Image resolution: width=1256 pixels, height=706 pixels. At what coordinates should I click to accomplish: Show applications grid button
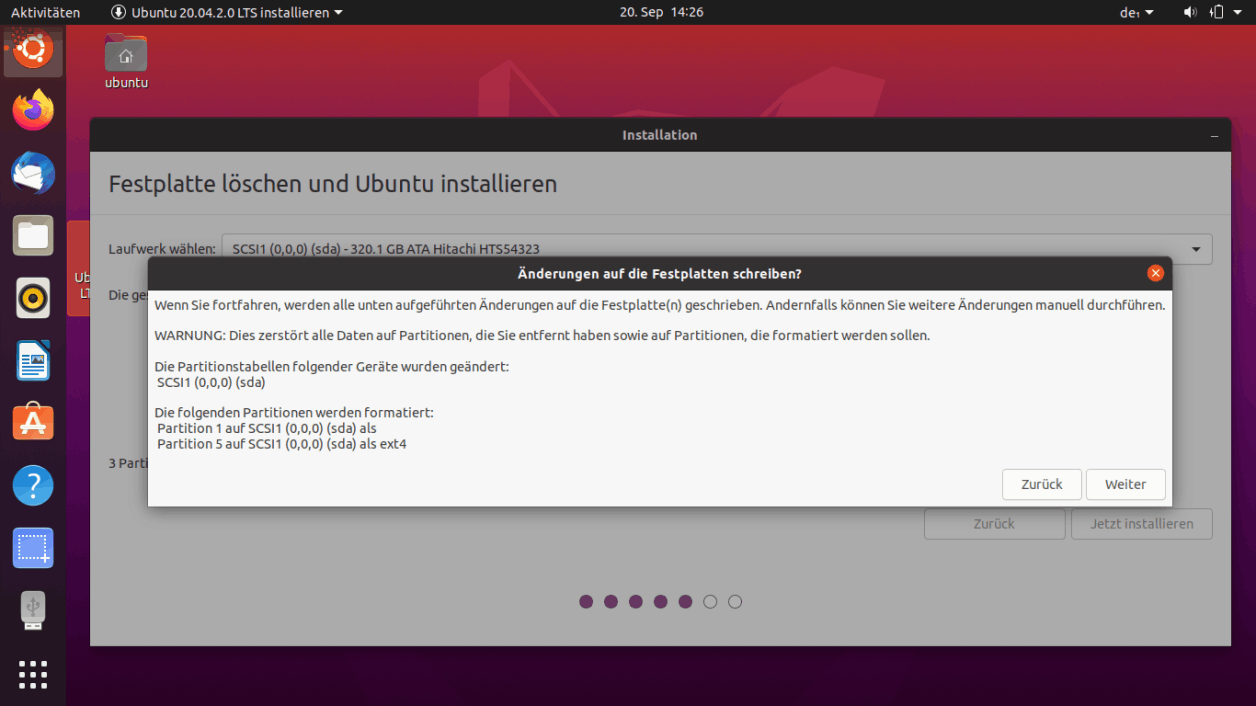(33, 674)
